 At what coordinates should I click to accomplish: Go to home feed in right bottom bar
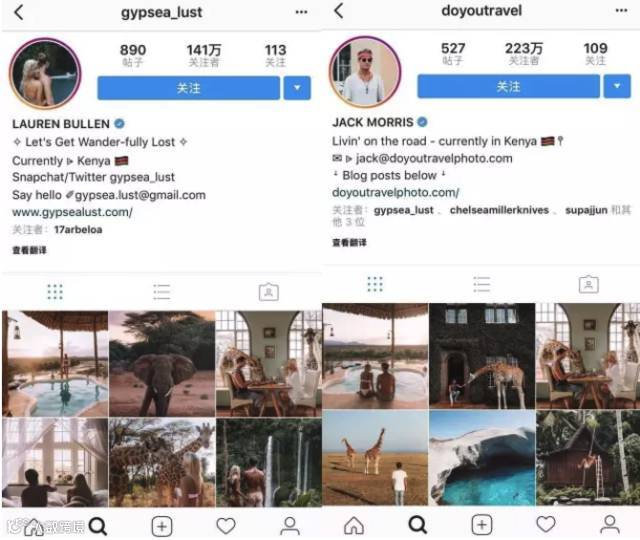pyautogui.click(x=354, y=525)
